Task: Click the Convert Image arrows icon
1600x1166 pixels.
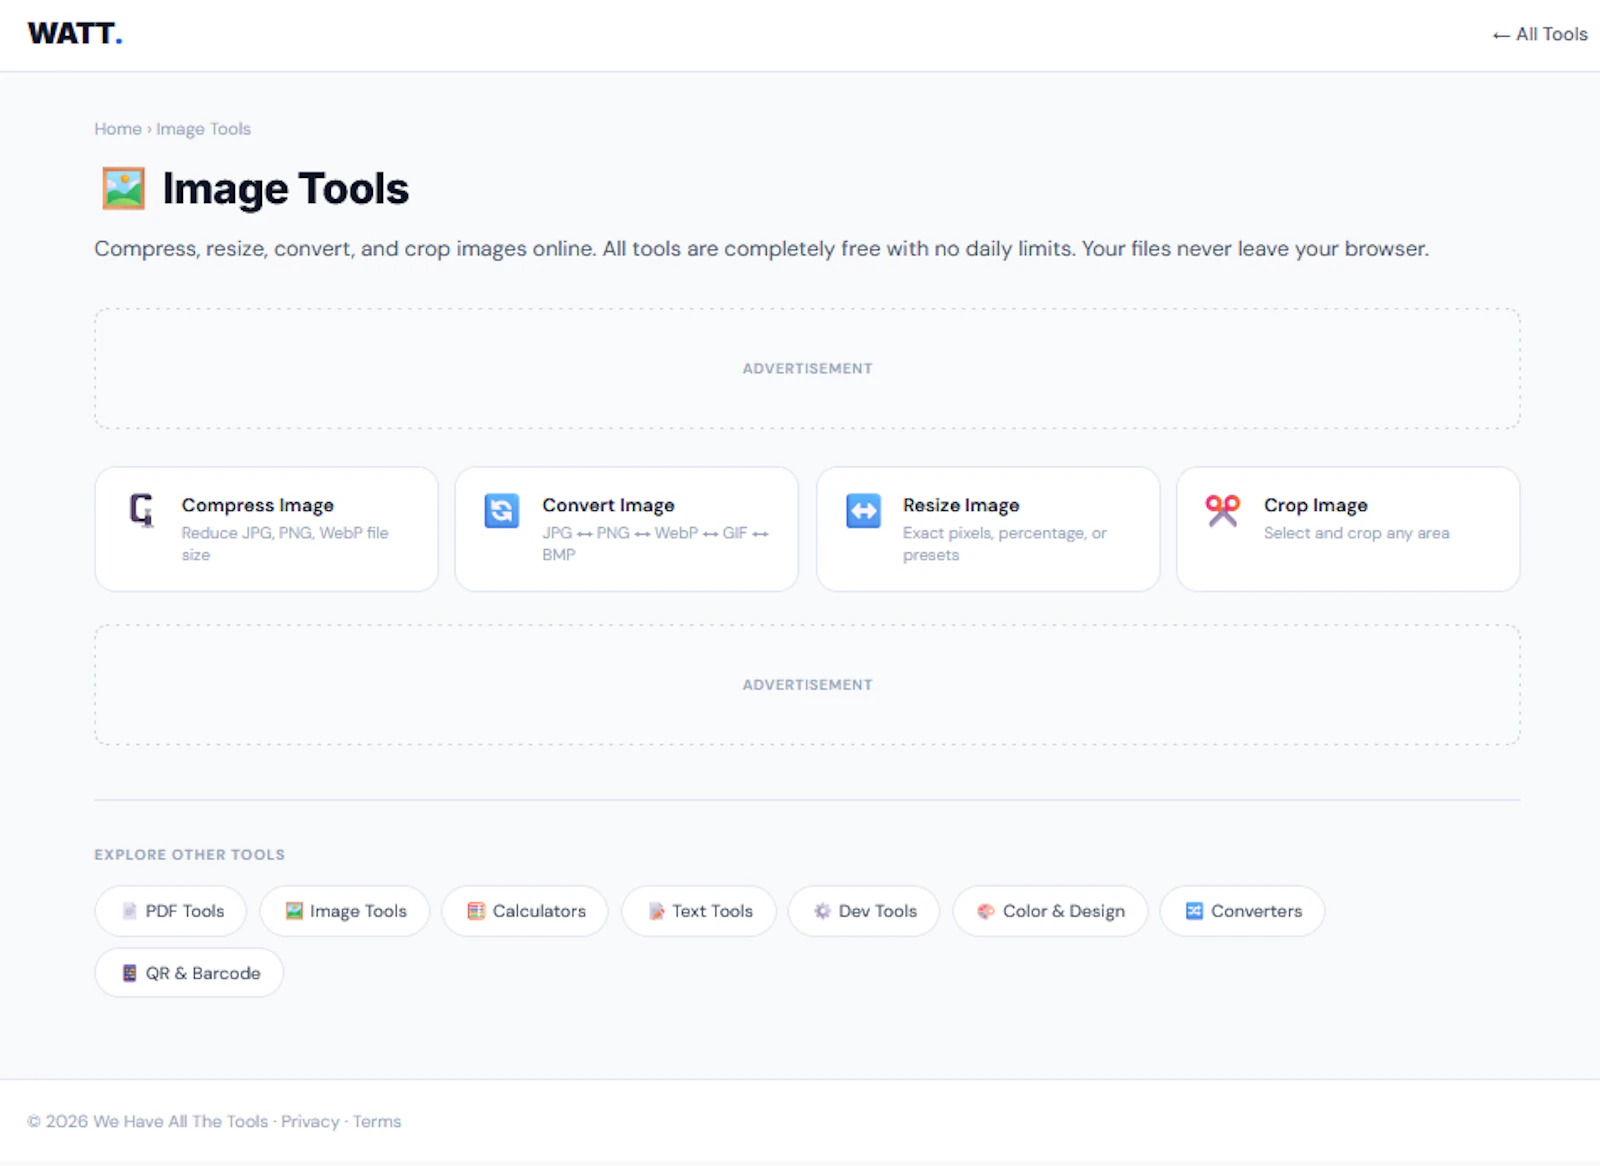Action: [502, 510]
